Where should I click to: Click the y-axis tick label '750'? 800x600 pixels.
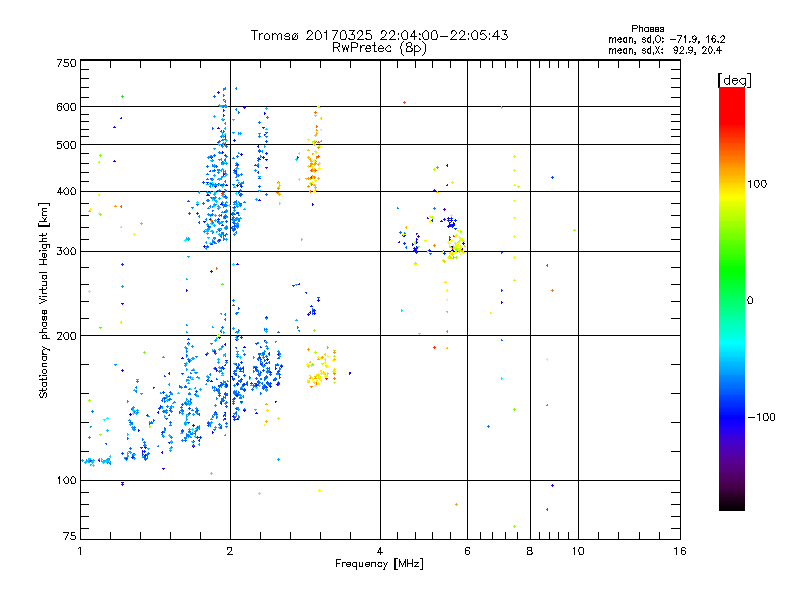[x=66, y=63]
